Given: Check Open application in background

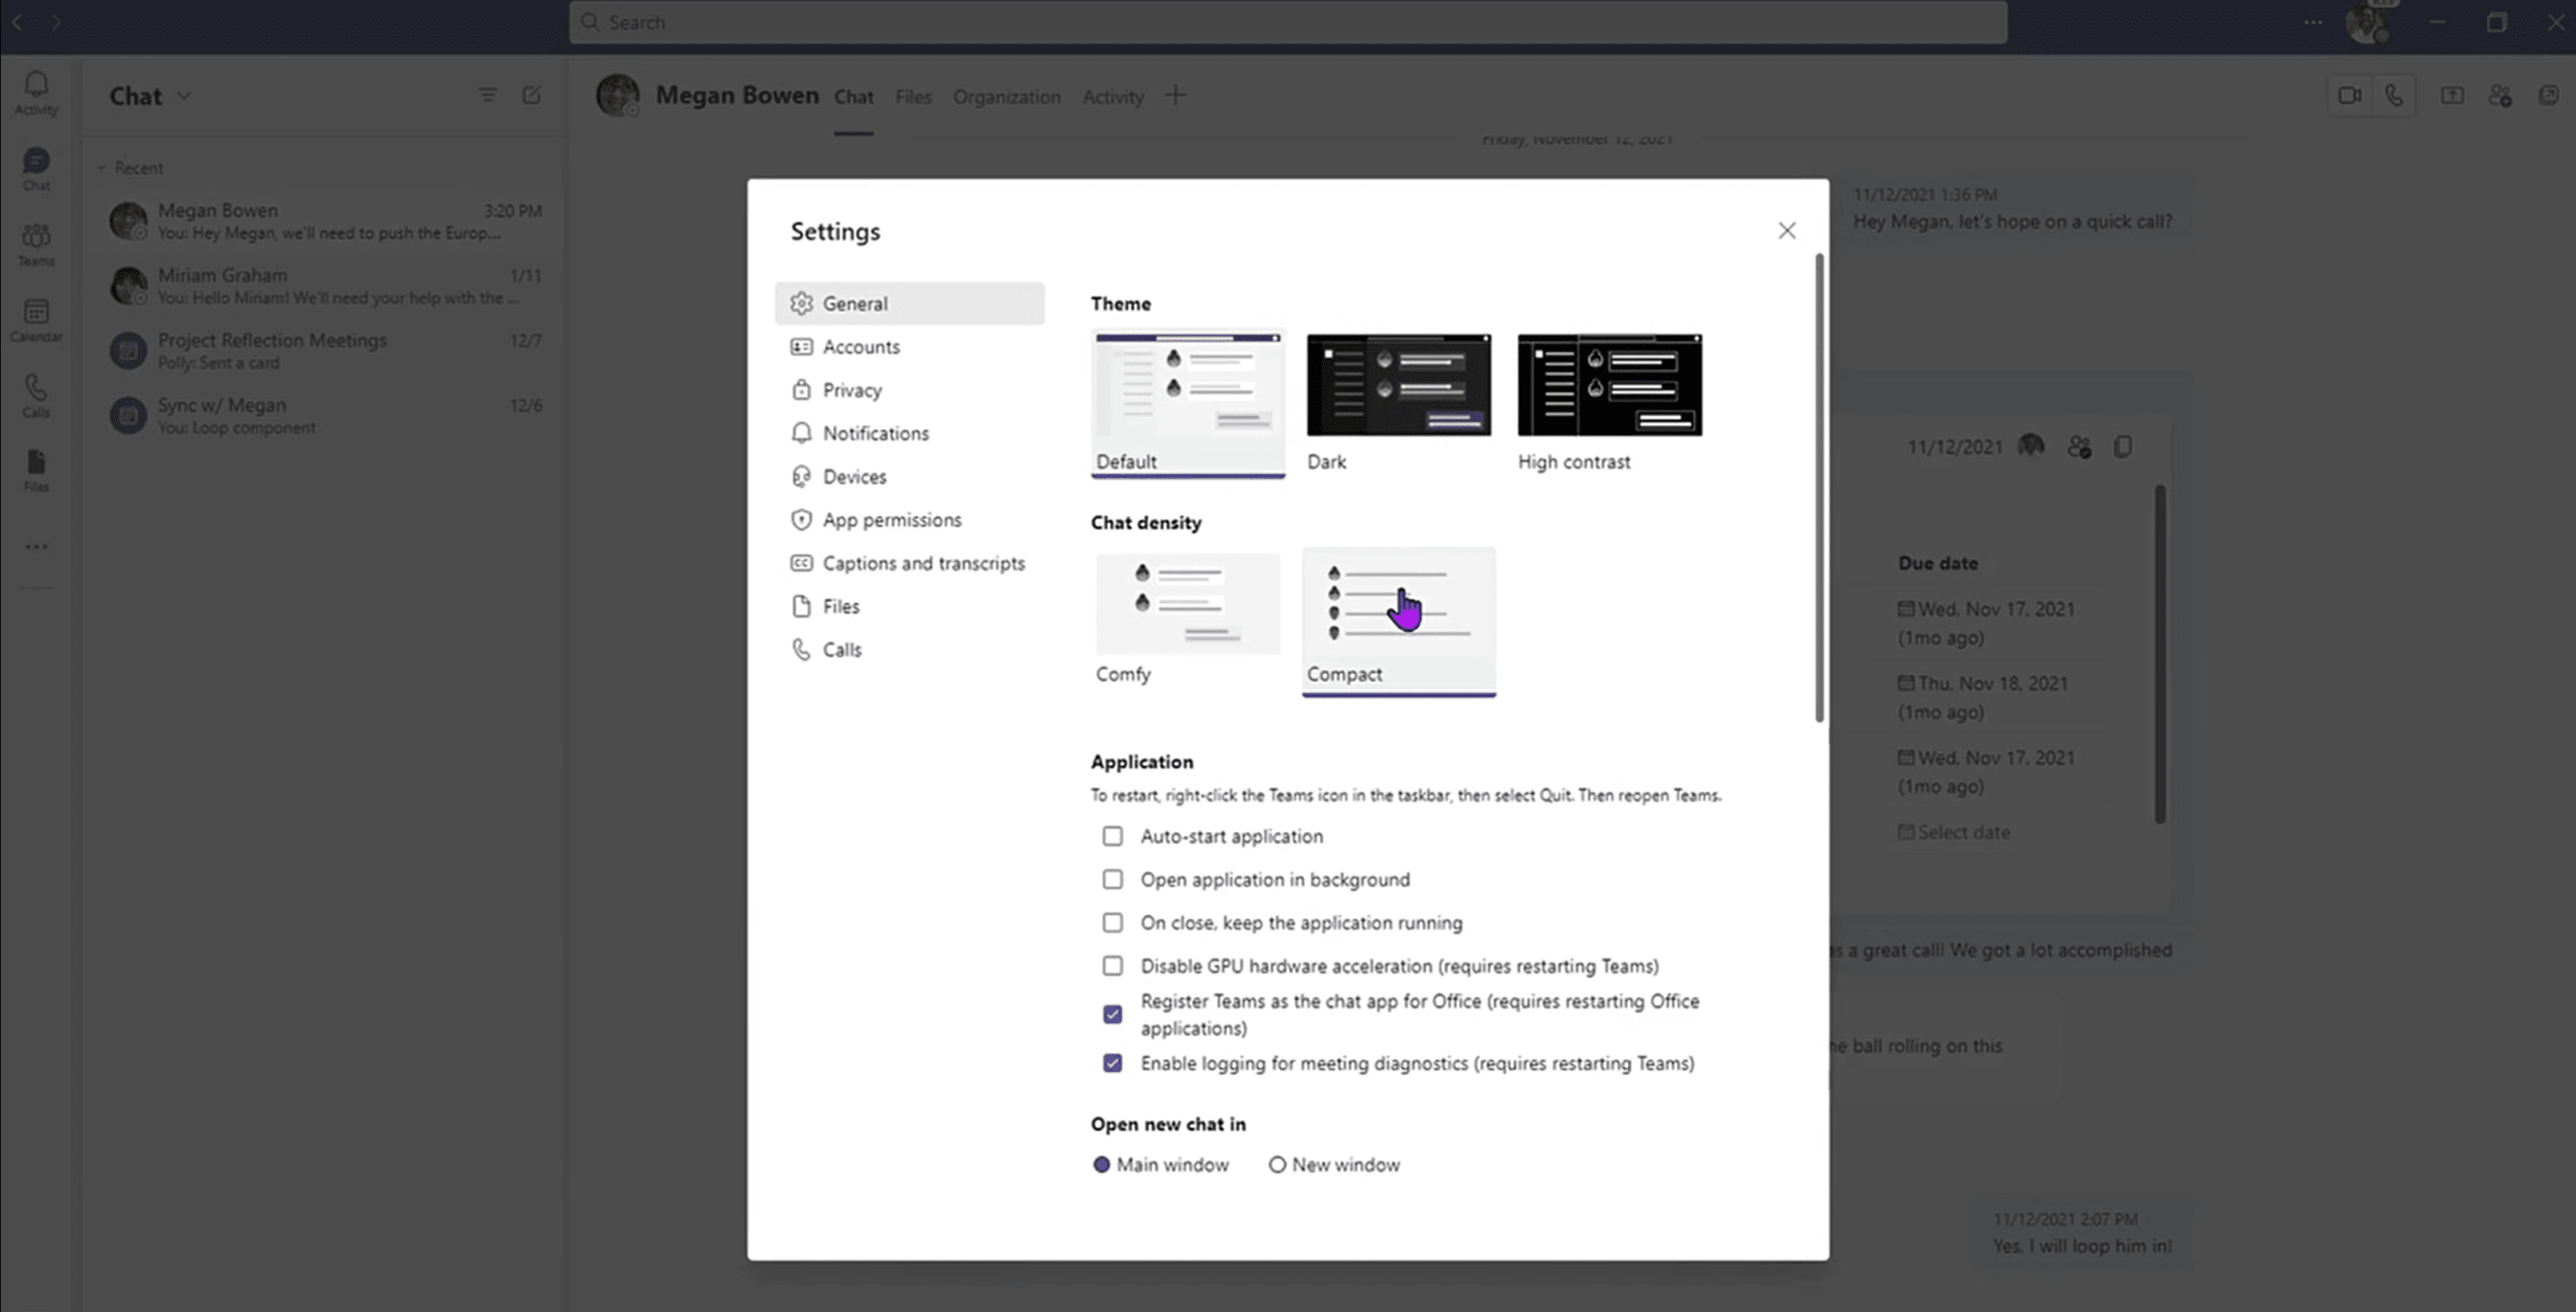Looking at the screenshot, I should tap(1112, 879).
